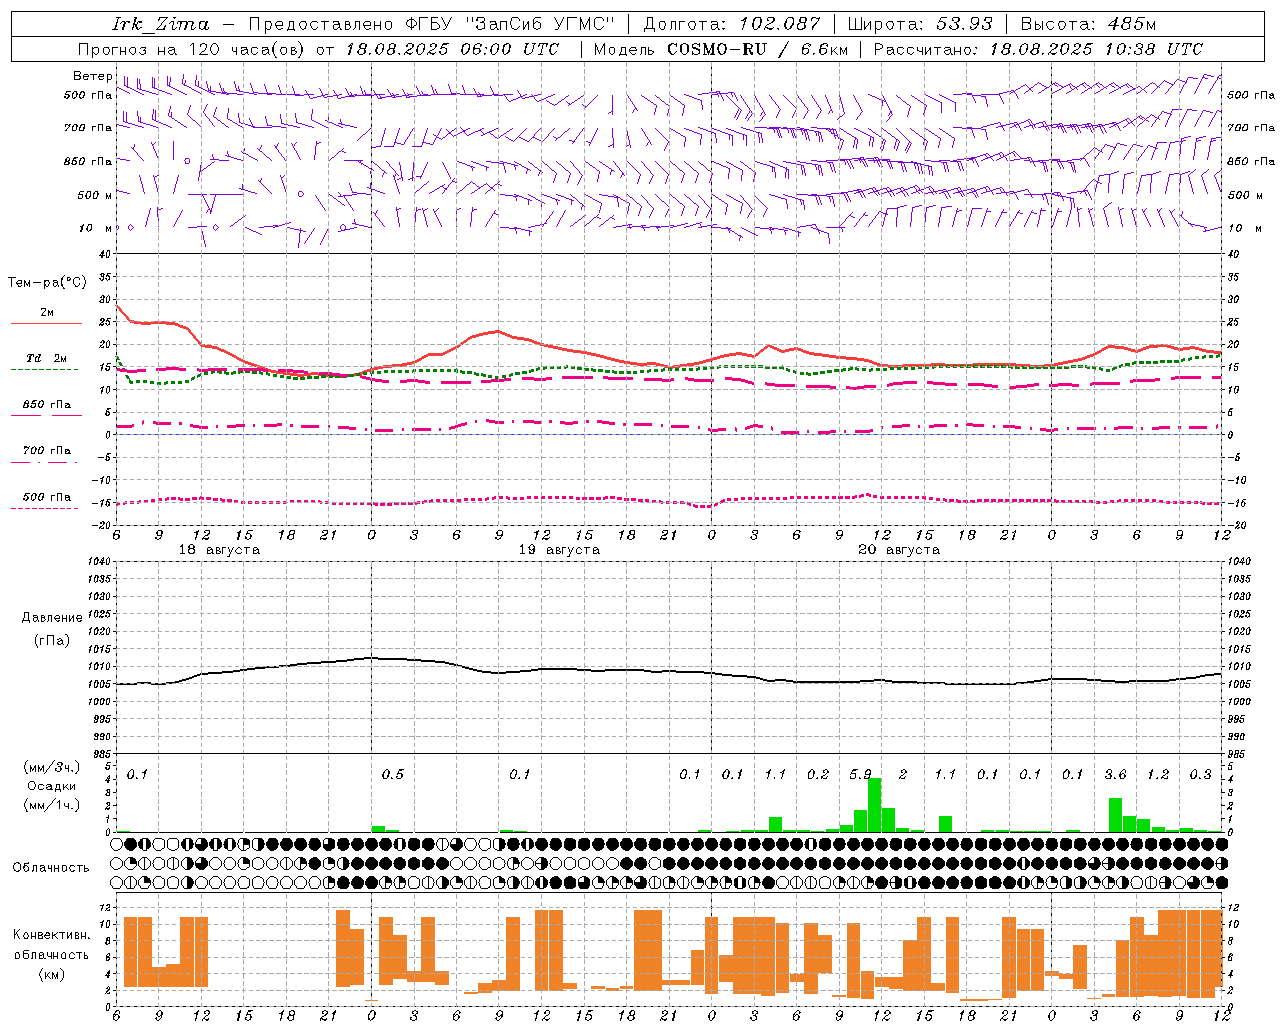
Task: Click the 0.2 precipitation value
Action: tap(818, 775)
